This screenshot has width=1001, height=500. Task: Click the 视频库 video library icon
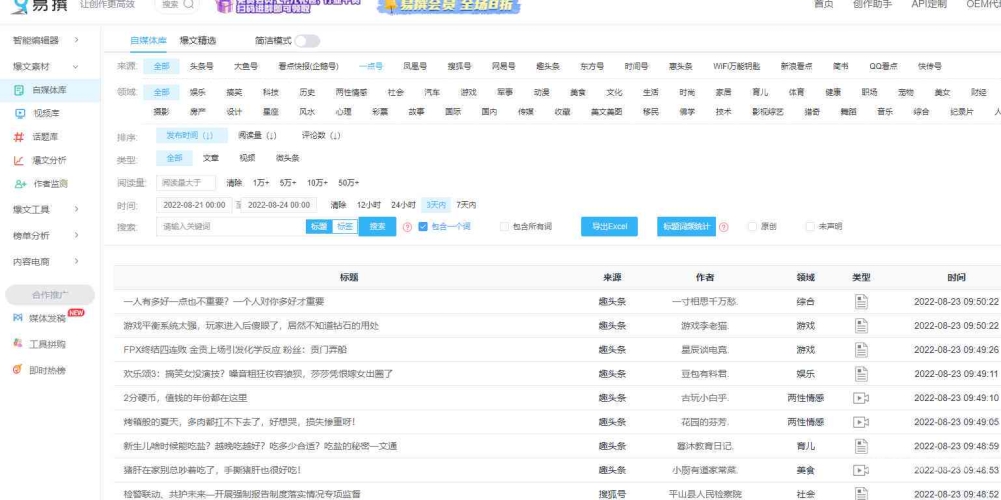tap(19, 114)
